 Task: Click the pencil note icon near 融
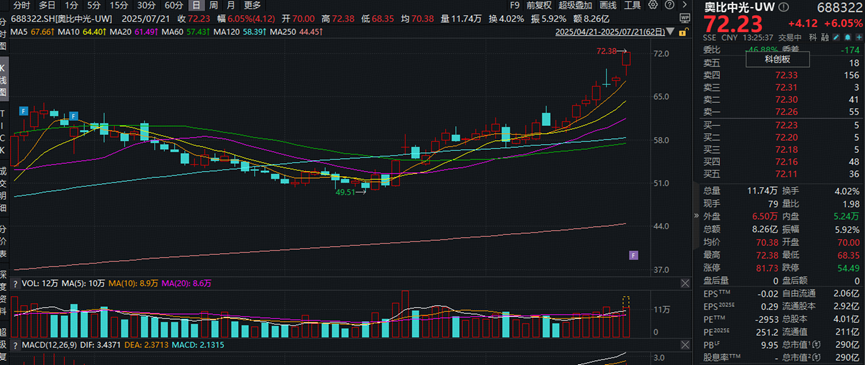[x=836, y=38]
